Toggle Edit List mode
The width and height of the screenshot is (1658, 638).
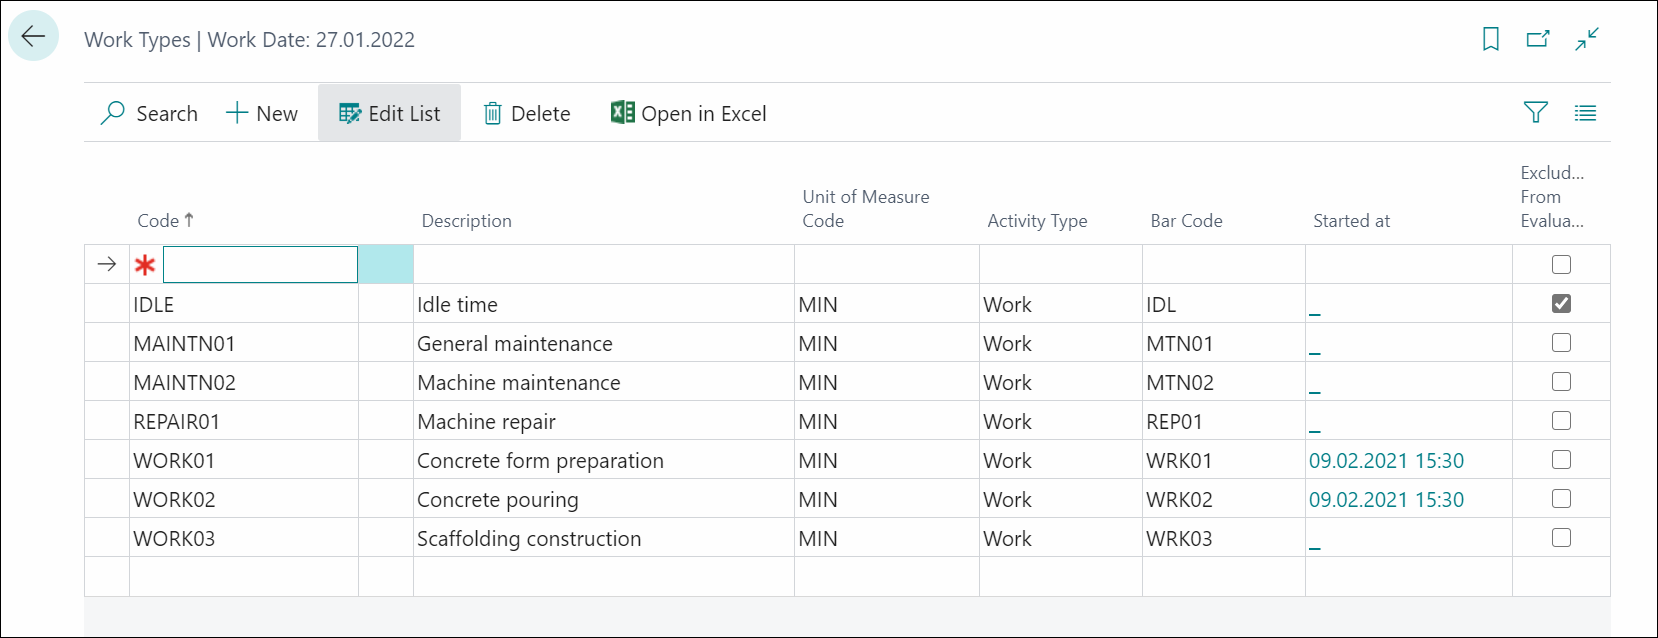point(389,113)
